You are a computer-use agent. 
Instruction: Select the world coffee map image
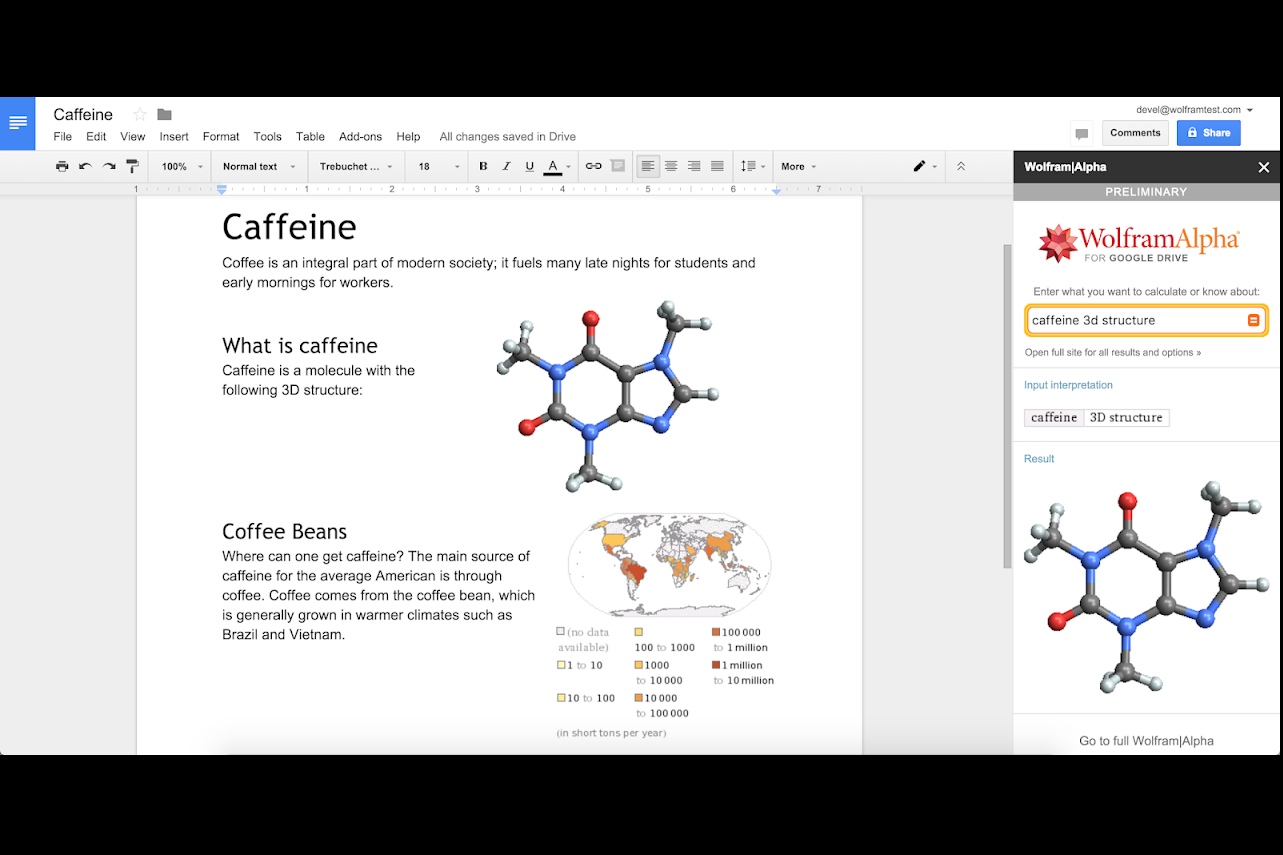pos(670,565)
